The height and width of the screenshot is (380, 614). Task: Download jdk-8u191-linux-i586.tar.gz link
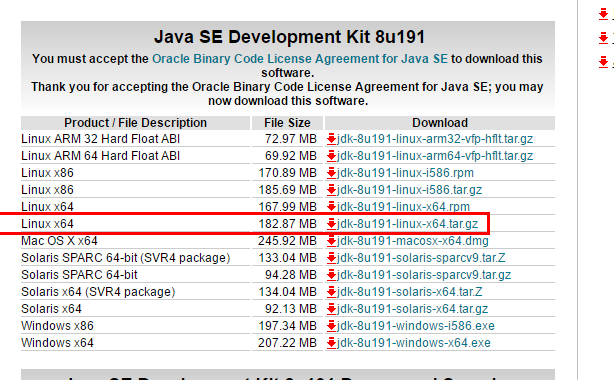pyautogui.click(x=409, y=190)
